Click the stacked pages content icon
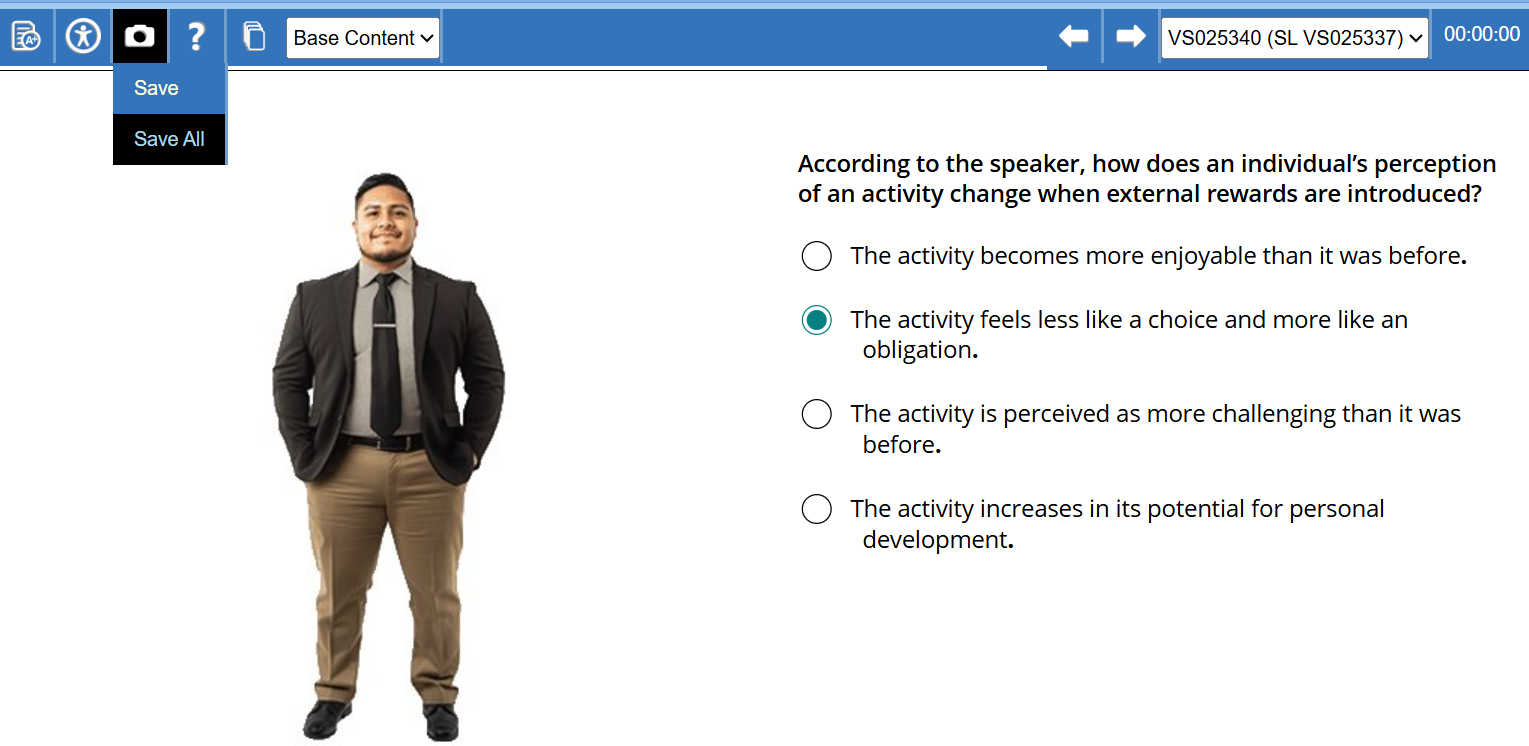The image size is (1529, 746). pyautogui.click(x=255, y=38)
